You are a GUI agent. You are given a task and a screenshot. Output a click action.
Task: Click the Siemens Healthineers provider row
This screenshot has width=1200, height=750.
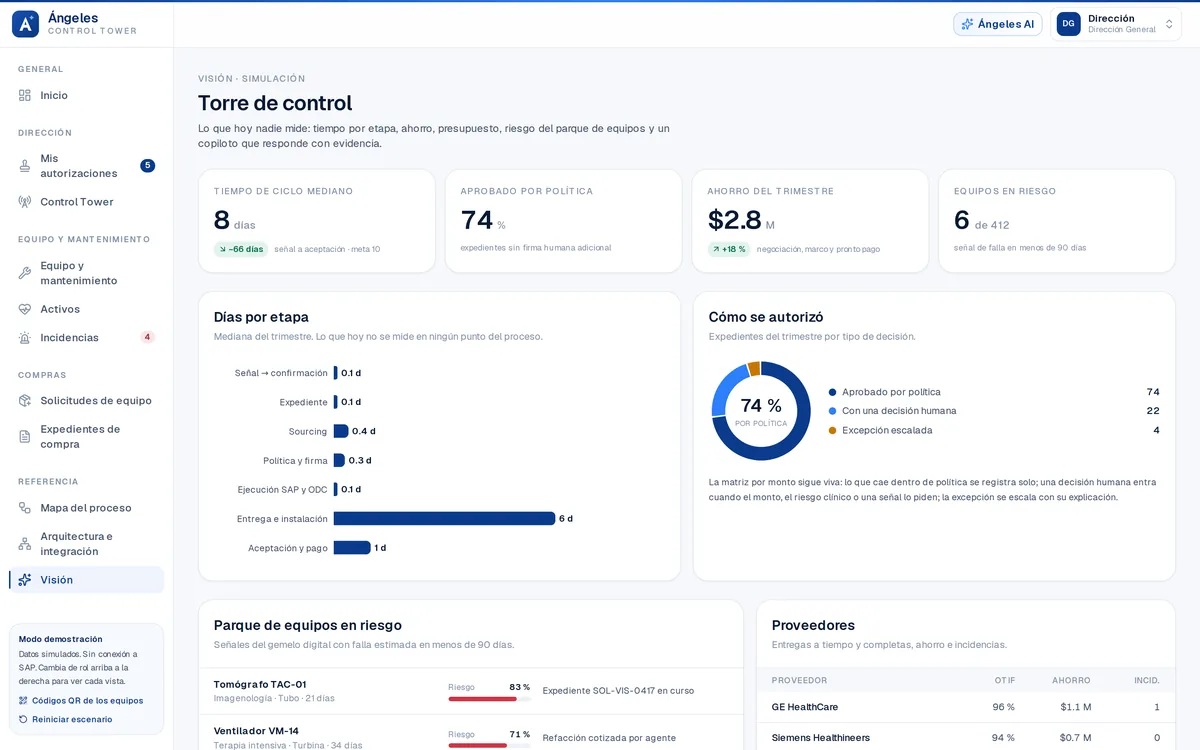pos(966,738)
